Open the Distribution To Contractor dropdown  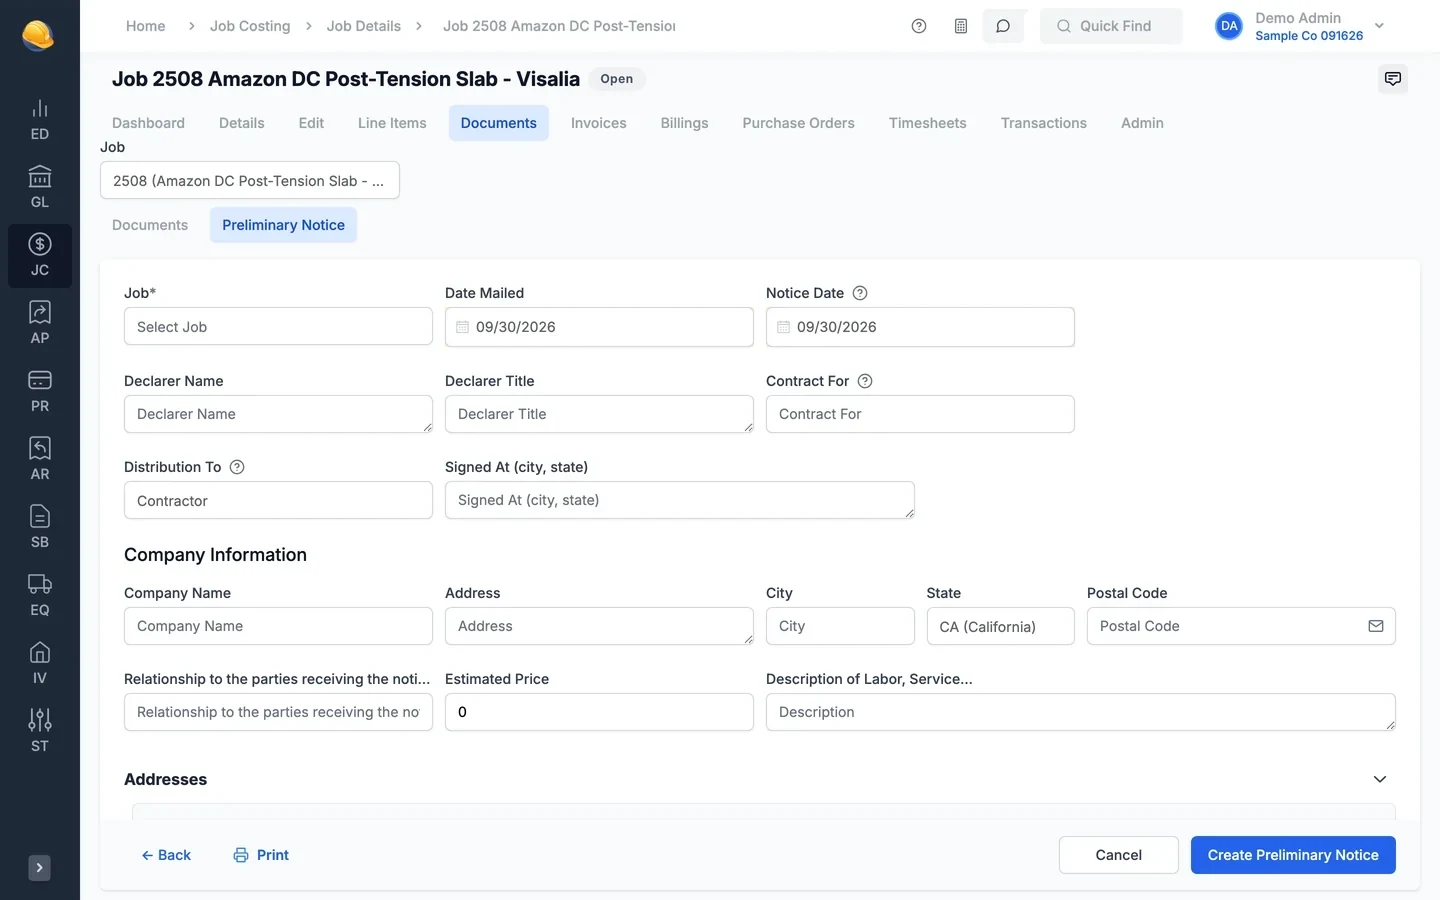[278, 501]
